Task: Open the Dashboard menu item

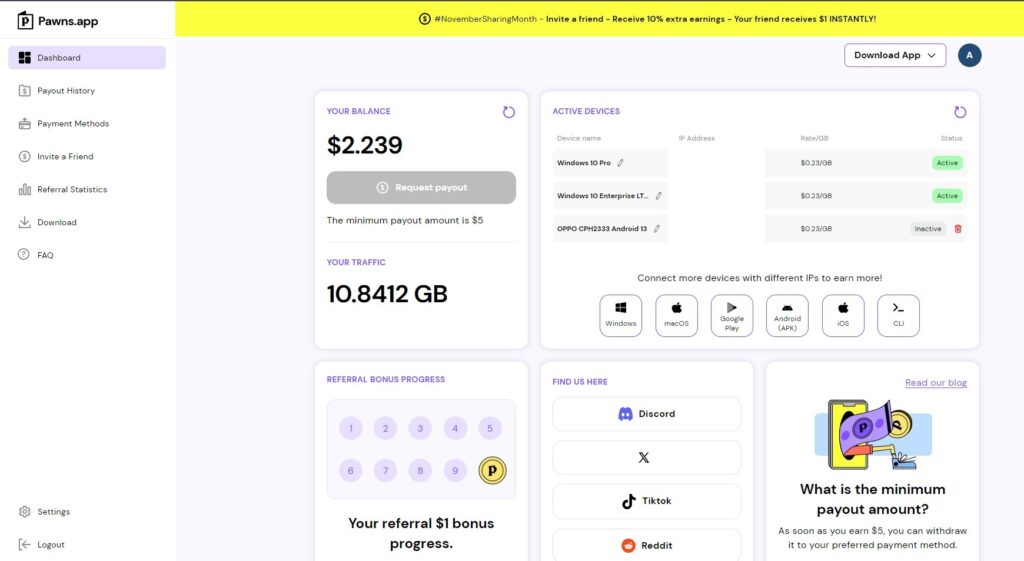Action: point(87,57)
